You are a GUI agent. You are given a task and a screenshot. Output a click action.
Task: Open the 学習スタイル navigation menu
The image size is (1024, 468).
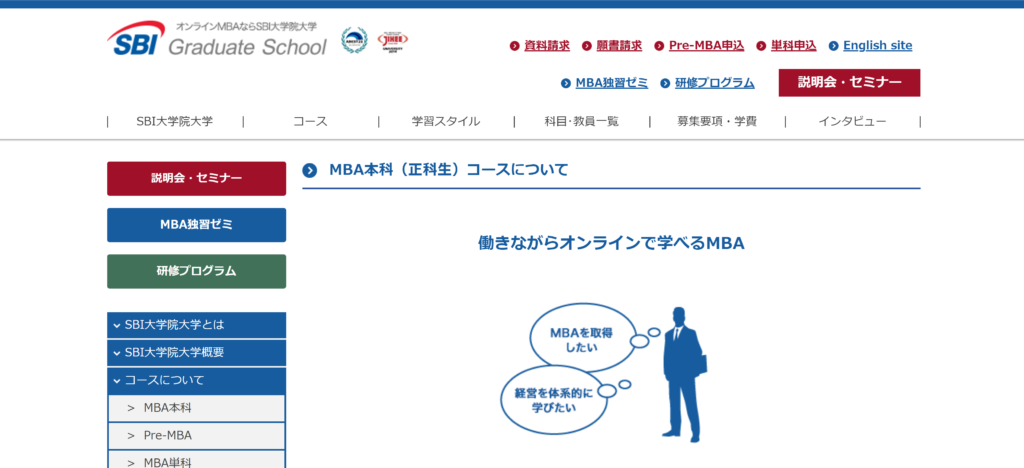click(446, 121)
